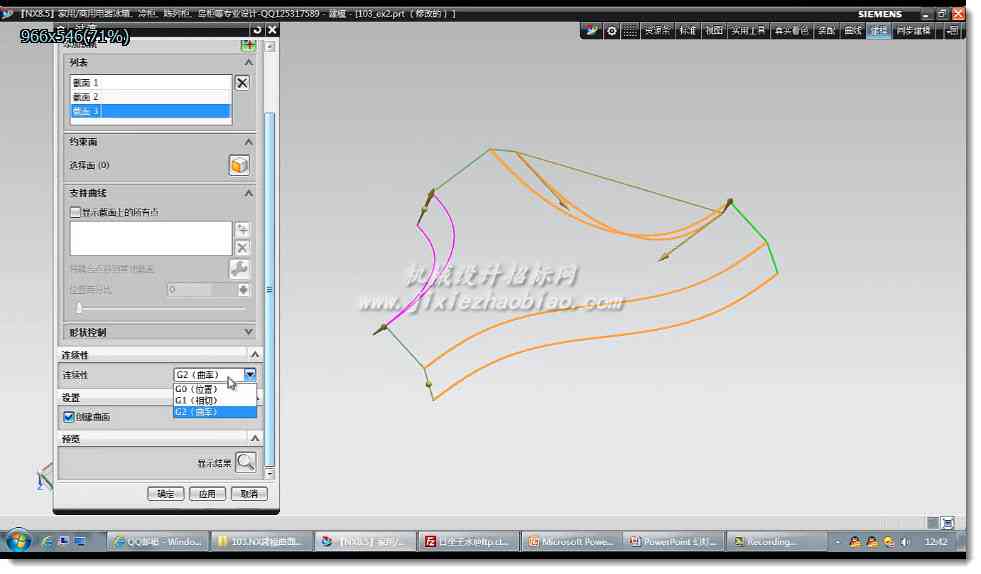Collapse the 列表 section

(x=248, y=63)
